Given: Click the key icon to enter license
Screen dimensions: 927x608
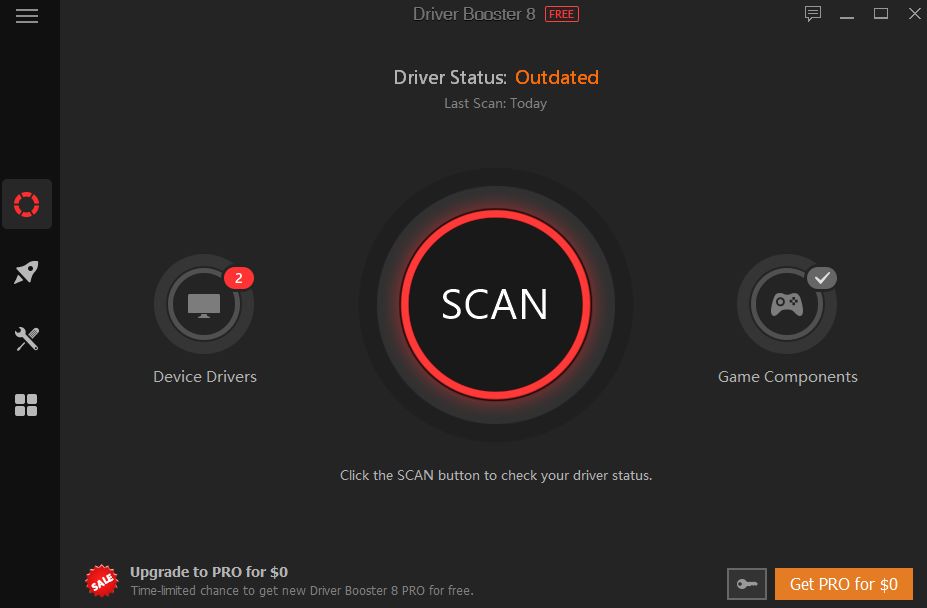Looking at the screenshot, I should click(x=747, y=584).
